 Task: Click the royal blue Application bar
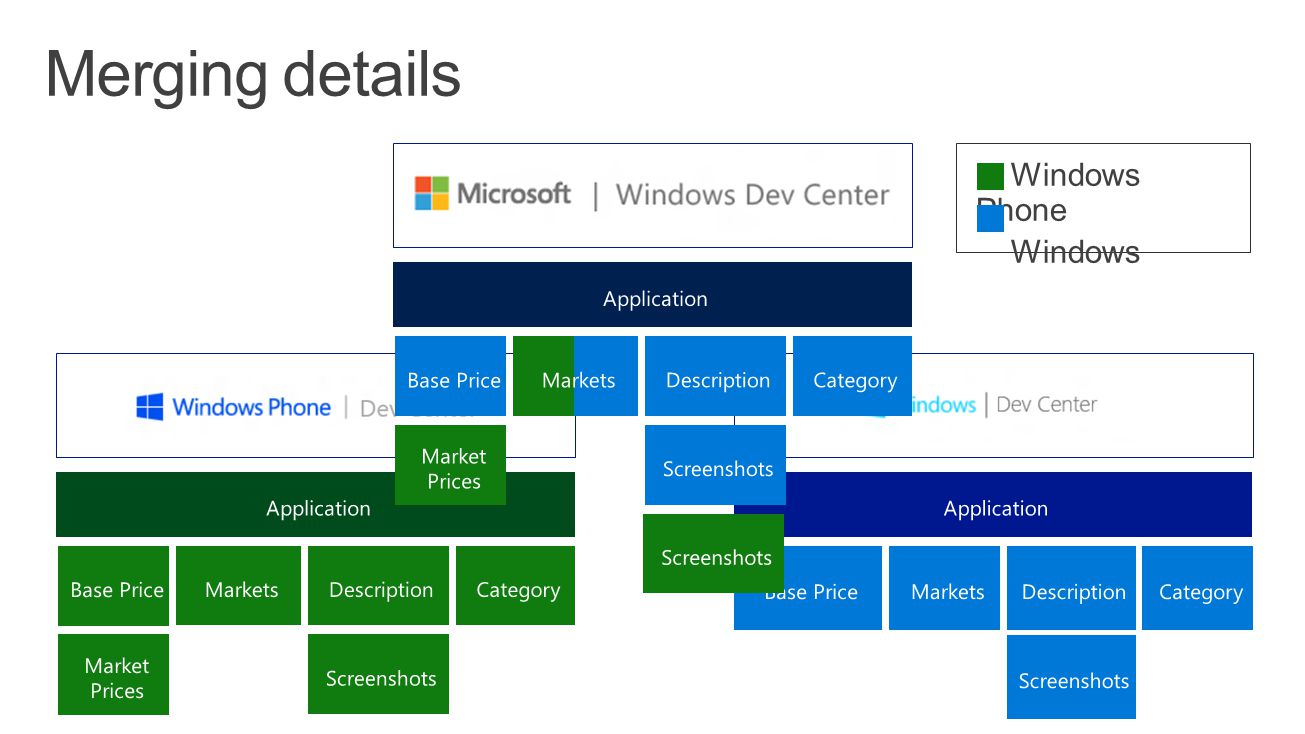click(993, 504)
